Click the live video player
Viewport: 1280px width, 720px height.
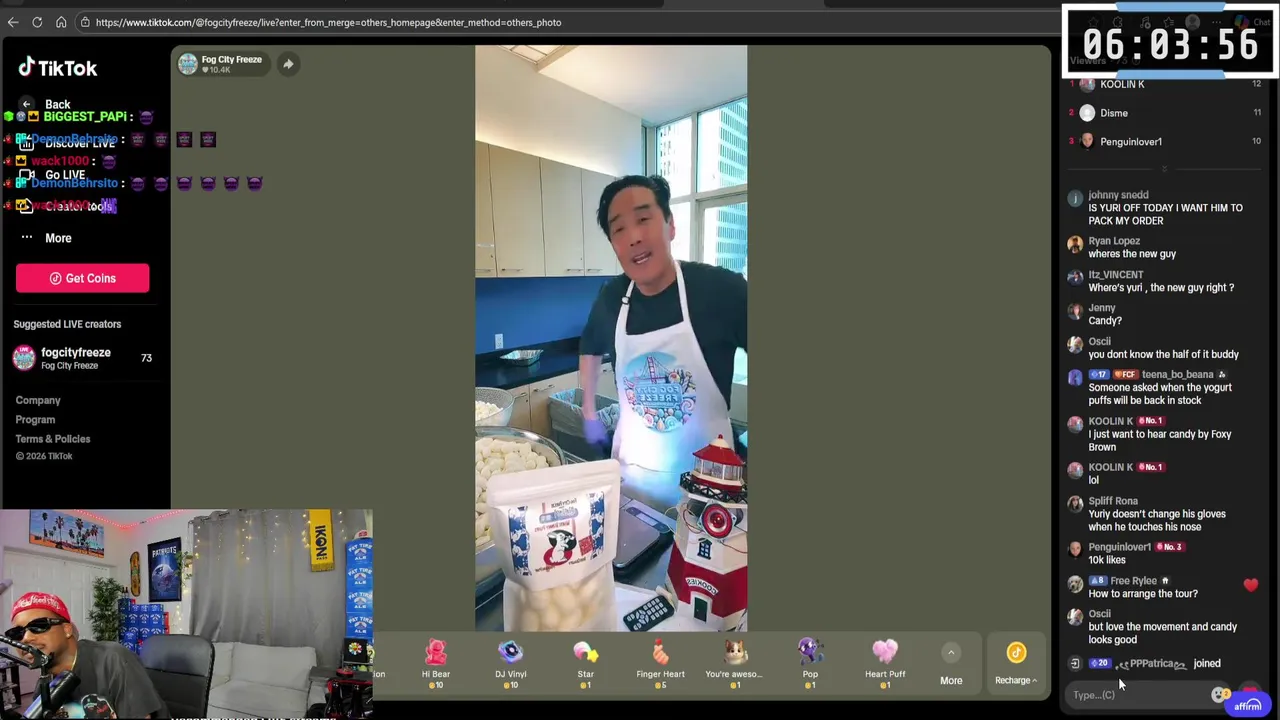tap(611, 338)
